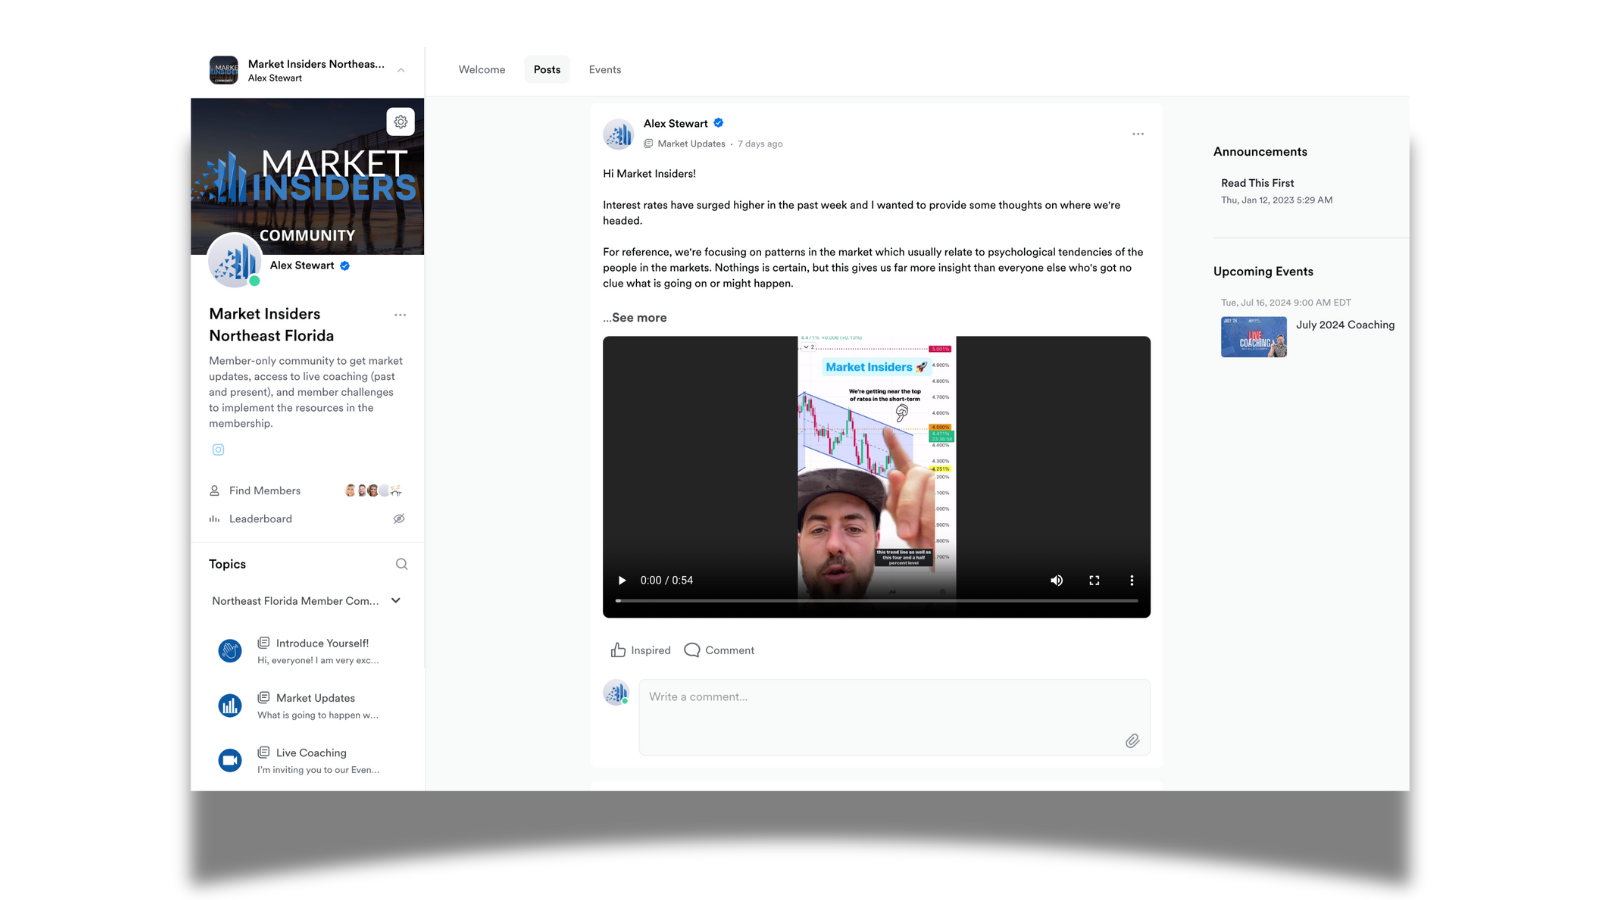Image resolution: width=1600 pixels, height=900 pixels.
Task: Open video more options menu
Action: point(1132,580)
